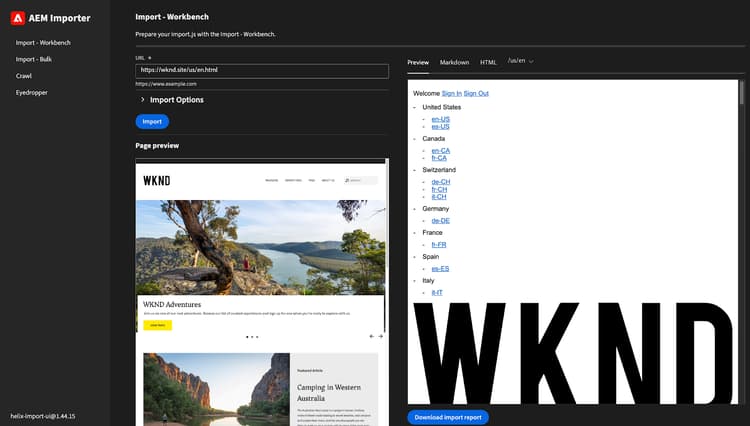
Task: Click carousel previous arrow in page preview
Action: [x=372, y=337]
